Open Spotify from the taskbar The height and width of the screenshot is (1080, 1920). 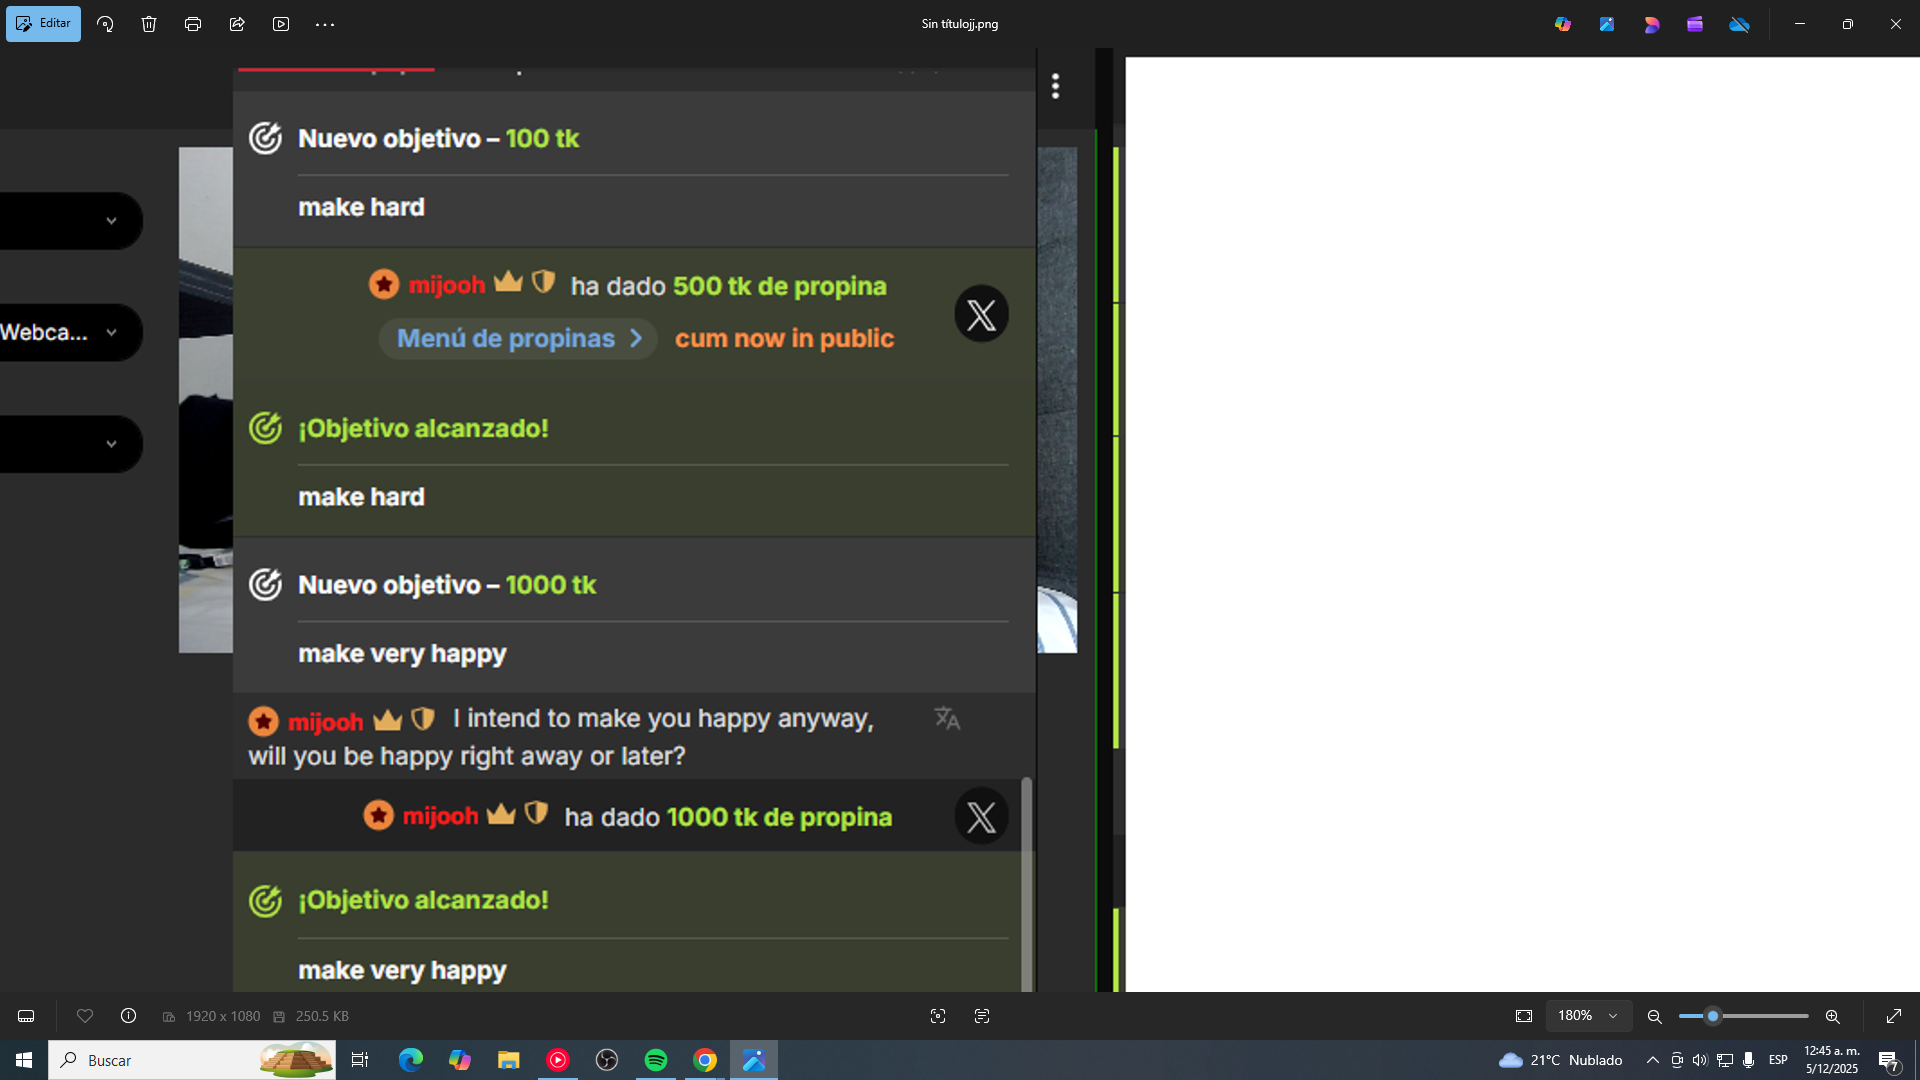tap(656, 1060)
